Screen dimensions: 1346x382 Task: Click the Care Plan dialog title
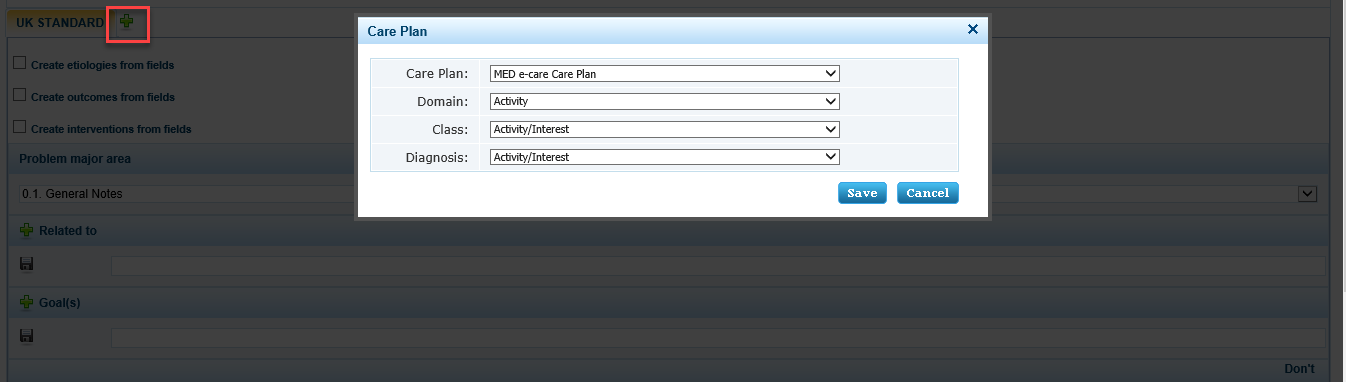click(x=398, y=32)
